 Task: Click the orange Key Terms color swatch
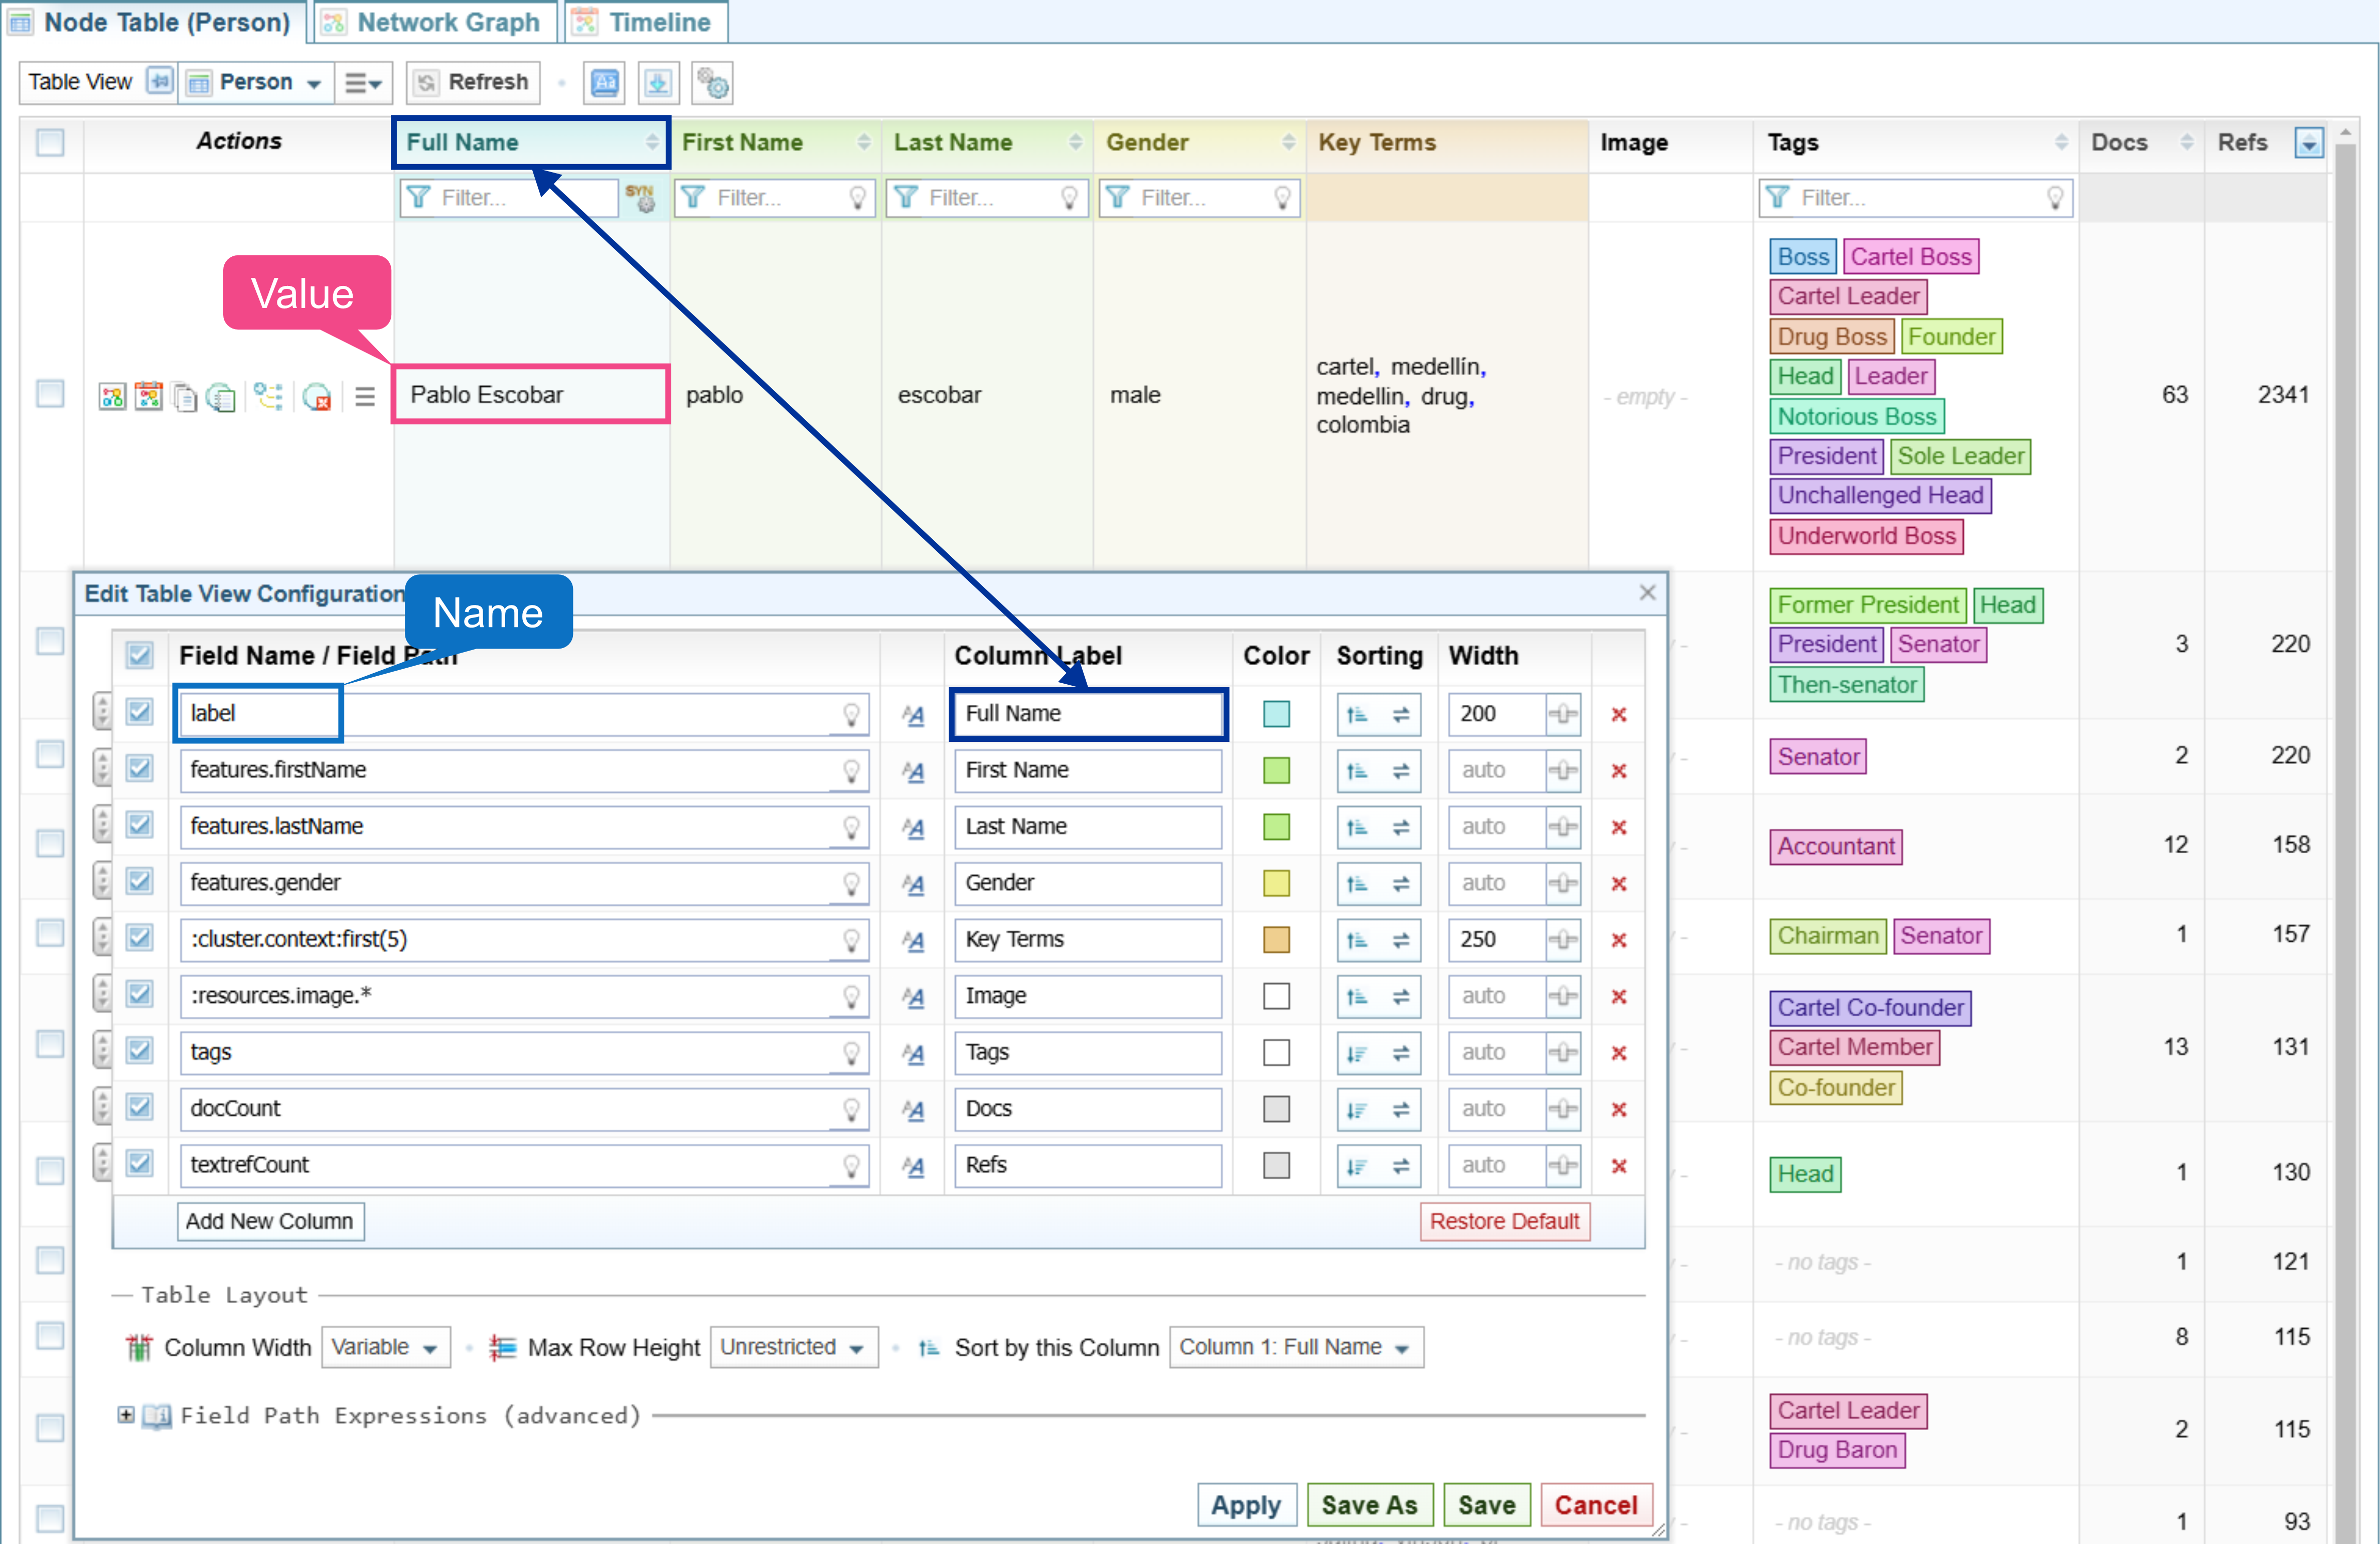tap(1276, 940)
